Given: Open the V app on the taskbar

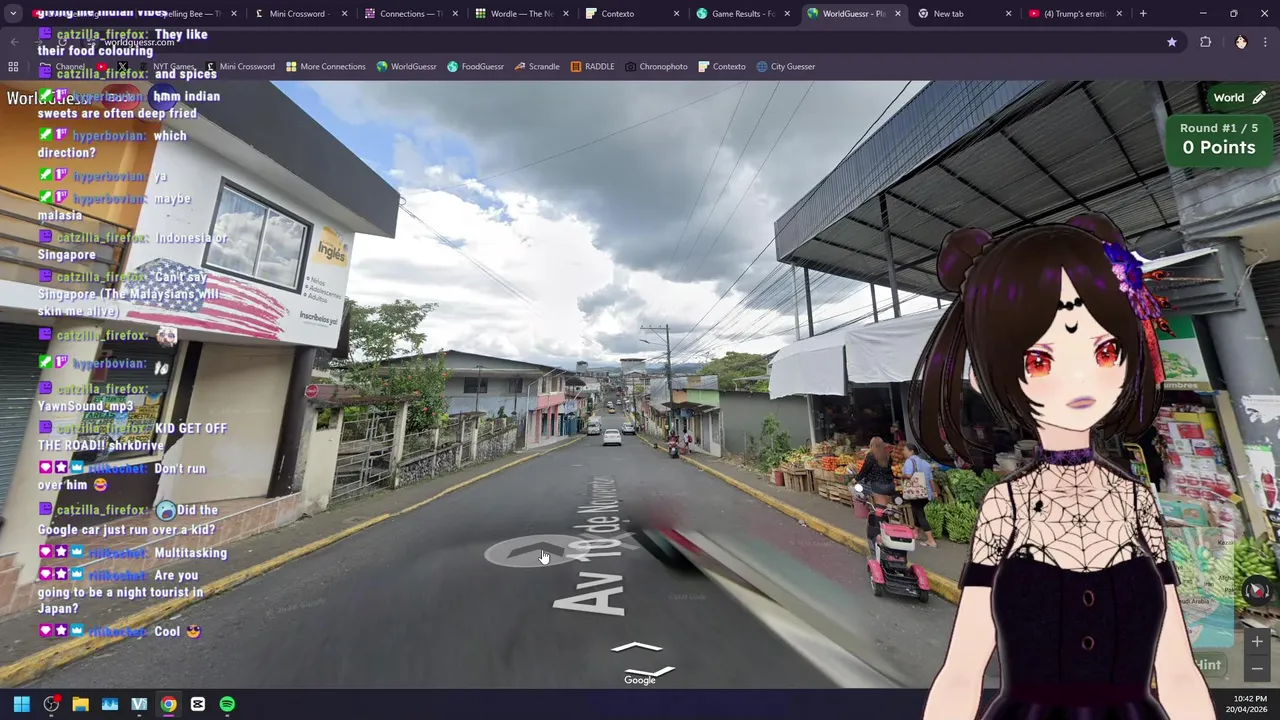Looking at the screenshot, I should click(139, 704).
